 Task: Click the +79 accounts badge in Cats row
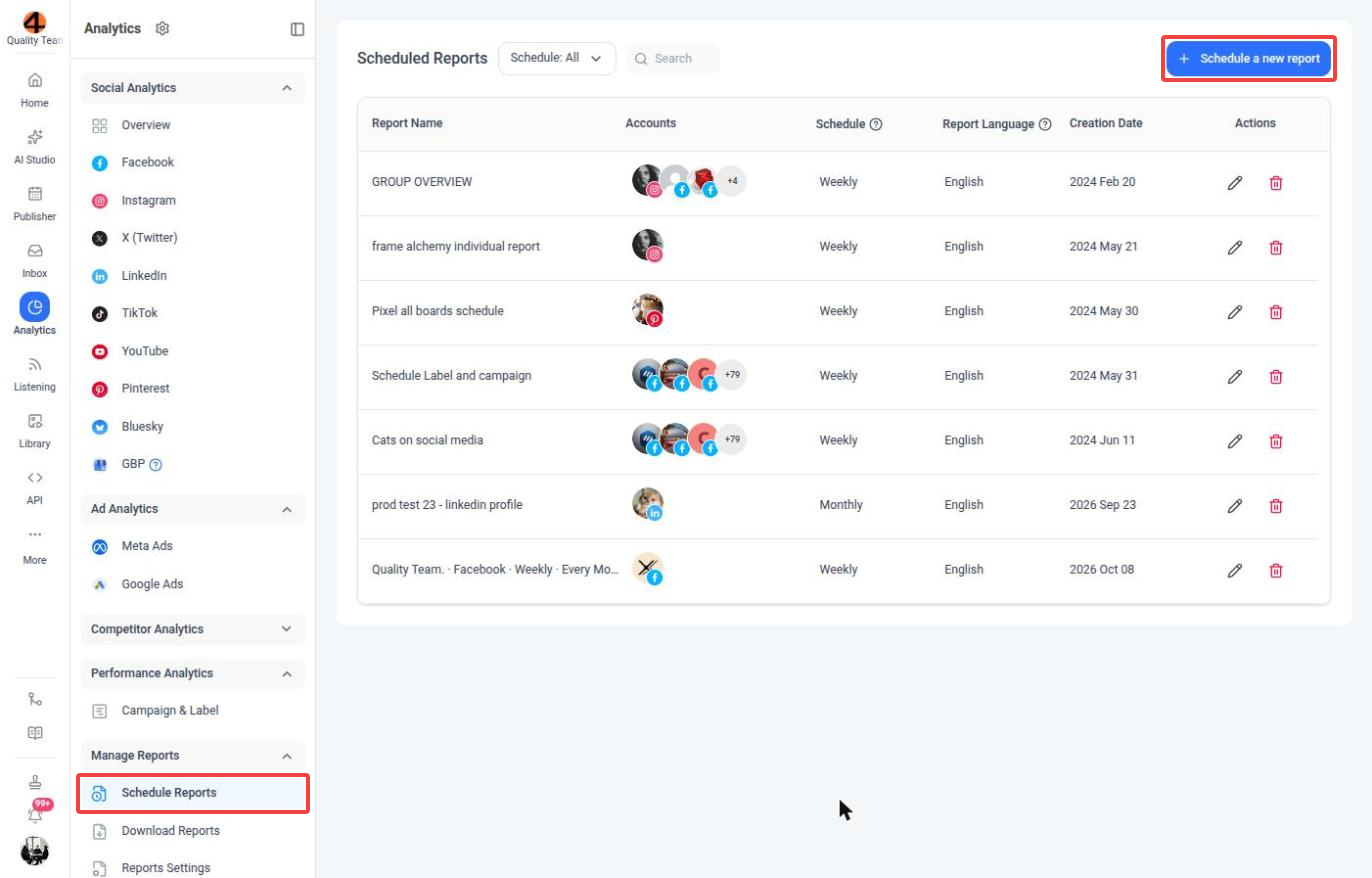[732, 439]
